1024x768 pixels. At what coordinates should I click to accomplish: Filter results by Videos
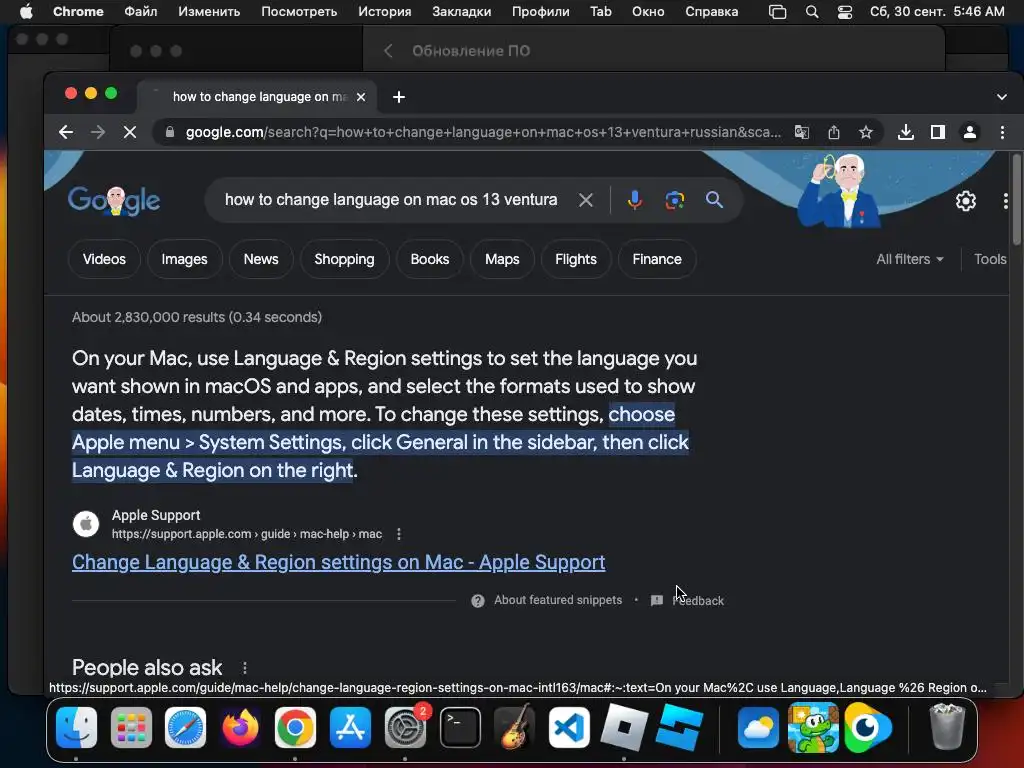tap(104, 259)
